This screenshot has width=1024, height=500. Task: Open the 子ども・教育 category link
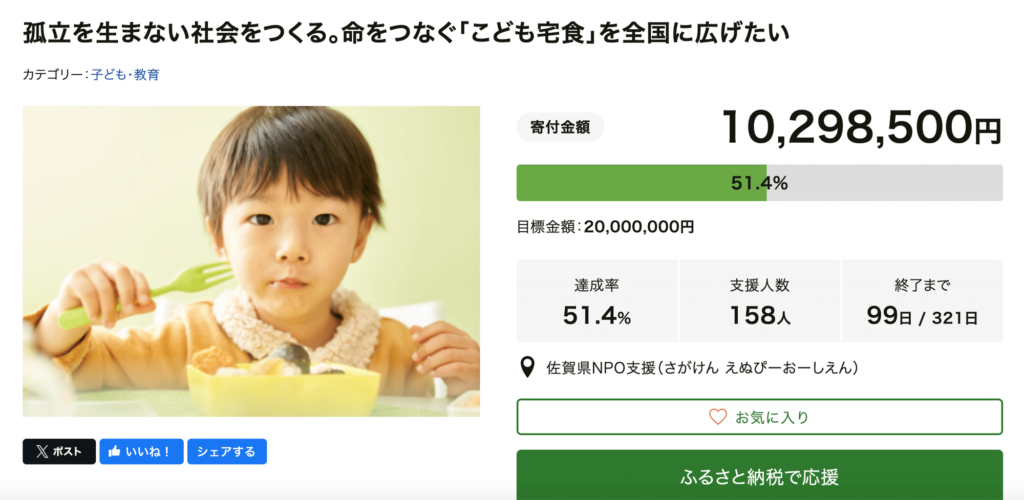[125, 74]
